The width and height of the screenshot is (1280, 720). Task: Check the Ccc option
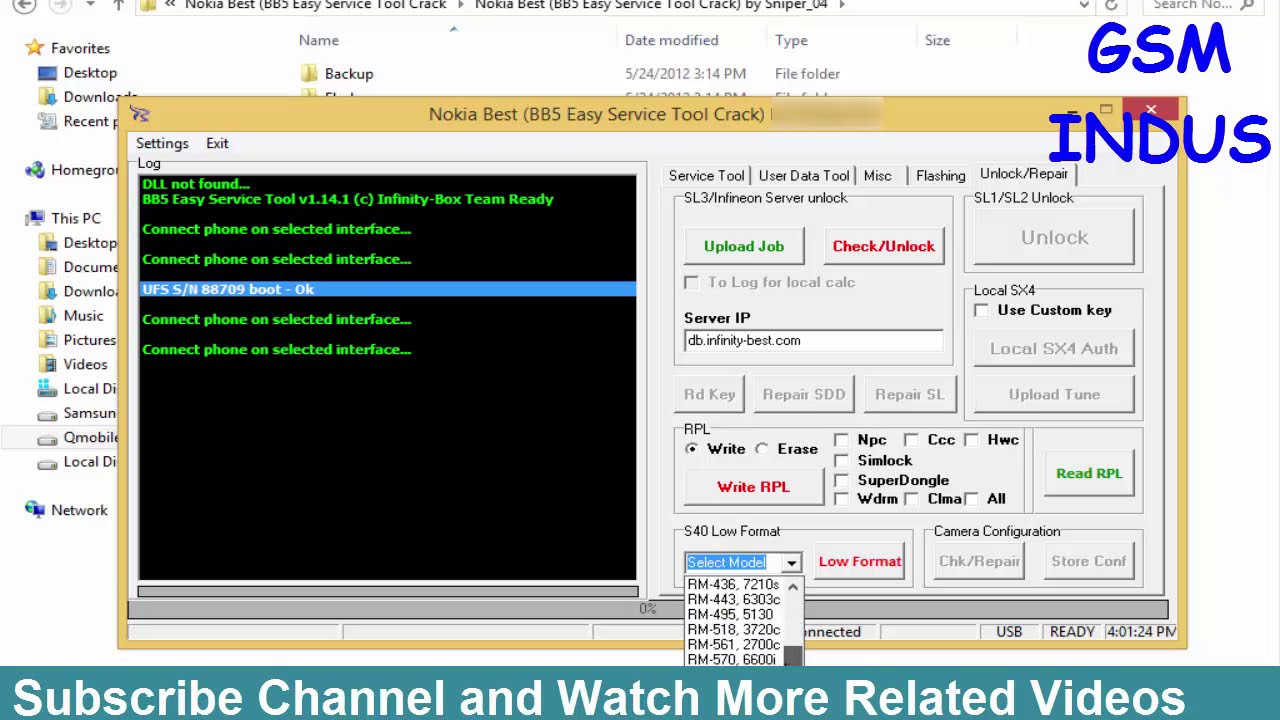click(x=911, y=440)
